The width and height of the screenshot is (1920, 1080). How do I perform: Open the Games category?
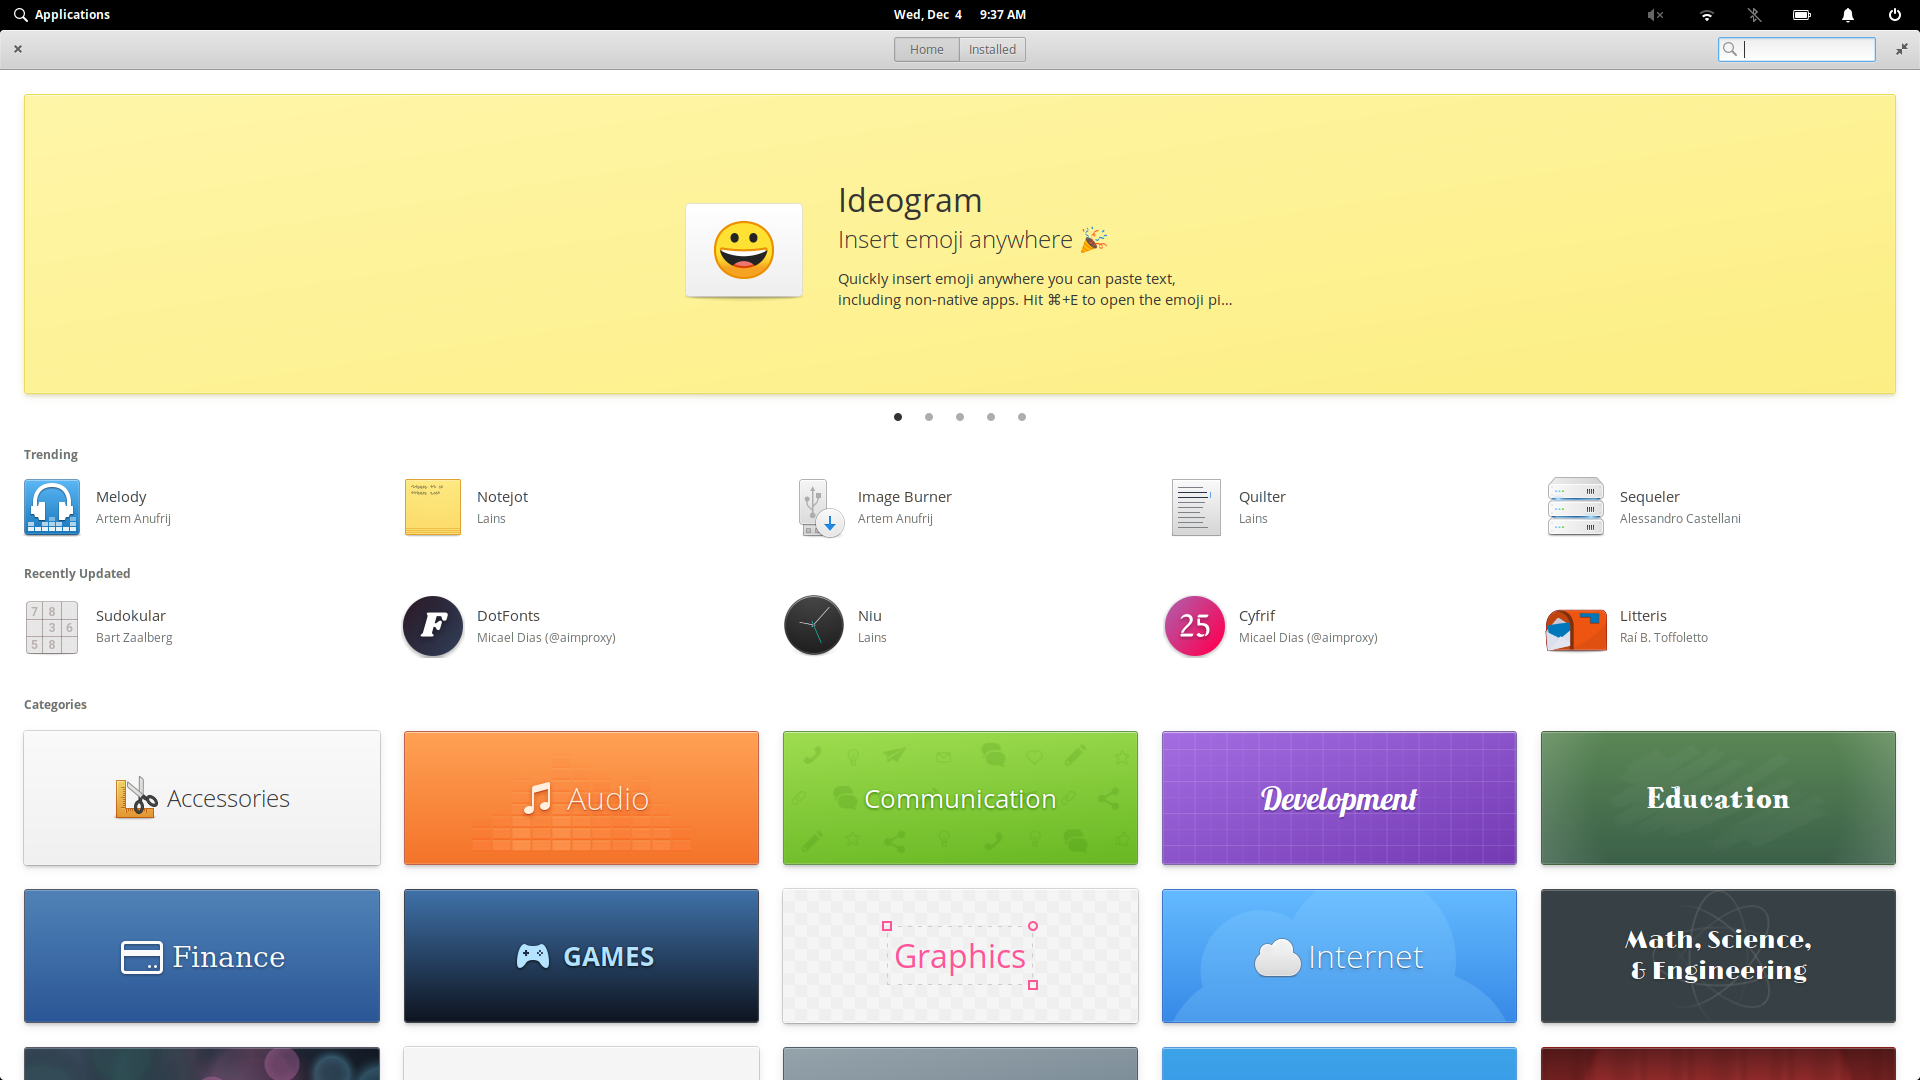tap(581, 956)
